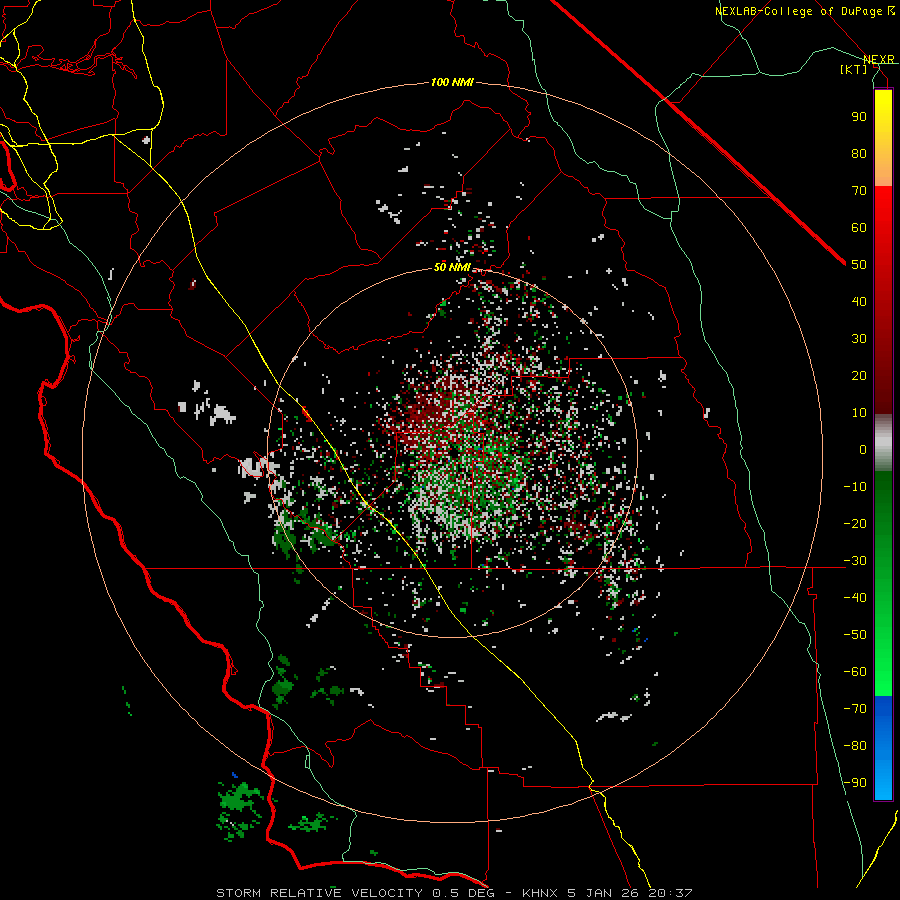
Task: Pick the gray zero-velocity segment of the color bar
Action: click(883, 443)
